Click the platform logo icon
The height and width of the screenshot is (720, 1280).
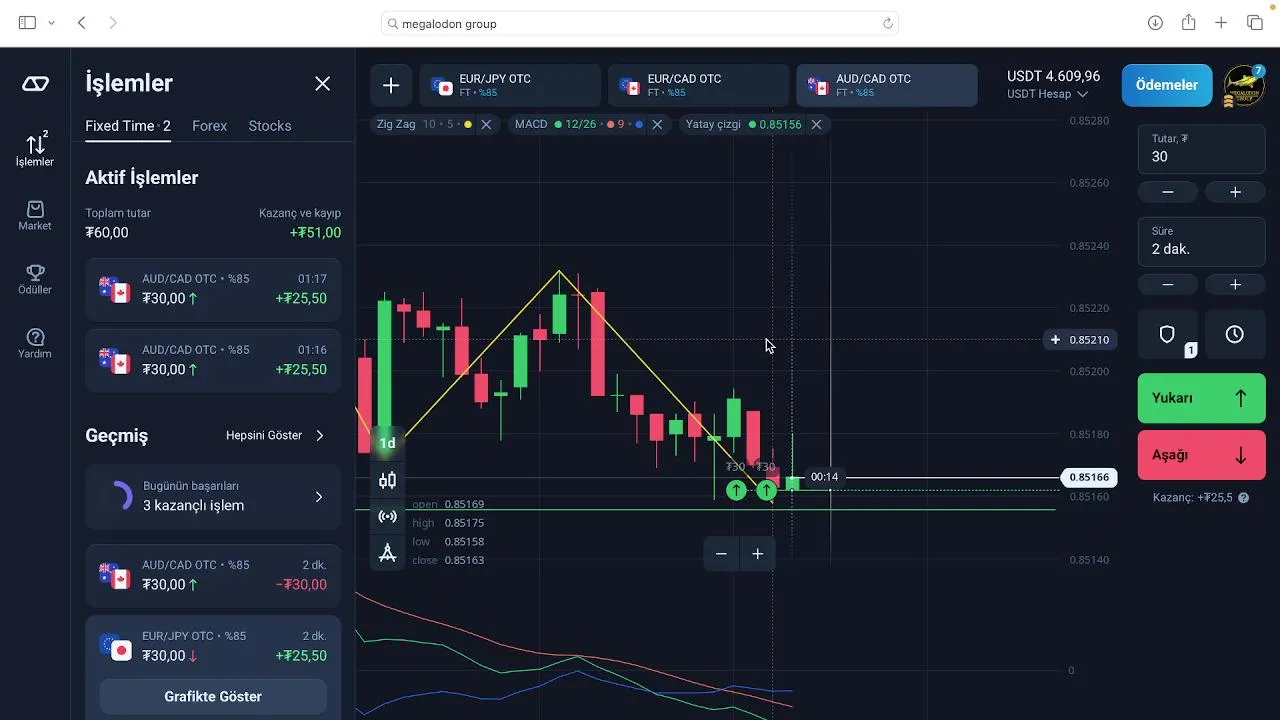[35, 84]
